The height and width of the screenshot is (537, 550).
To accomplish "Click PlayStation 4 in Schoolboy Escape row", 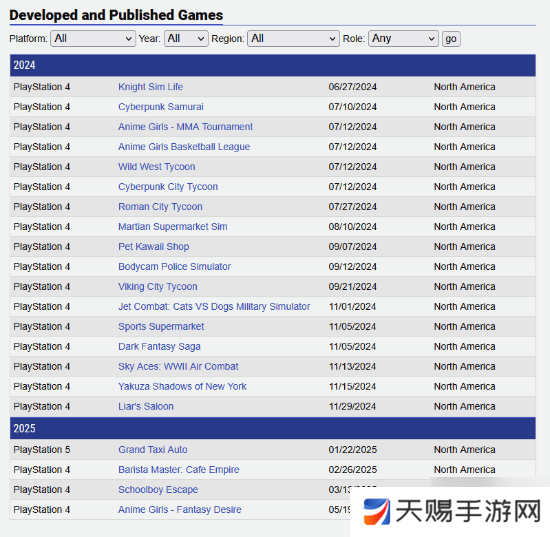I will [x=42, y=490].
